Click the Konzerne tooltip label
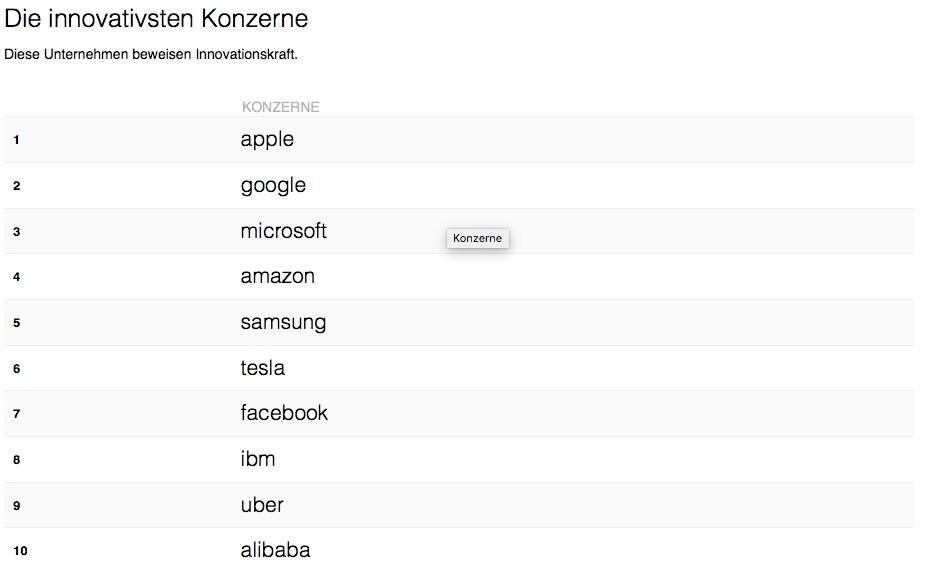 pyautogui.click(x=478, y=238)
